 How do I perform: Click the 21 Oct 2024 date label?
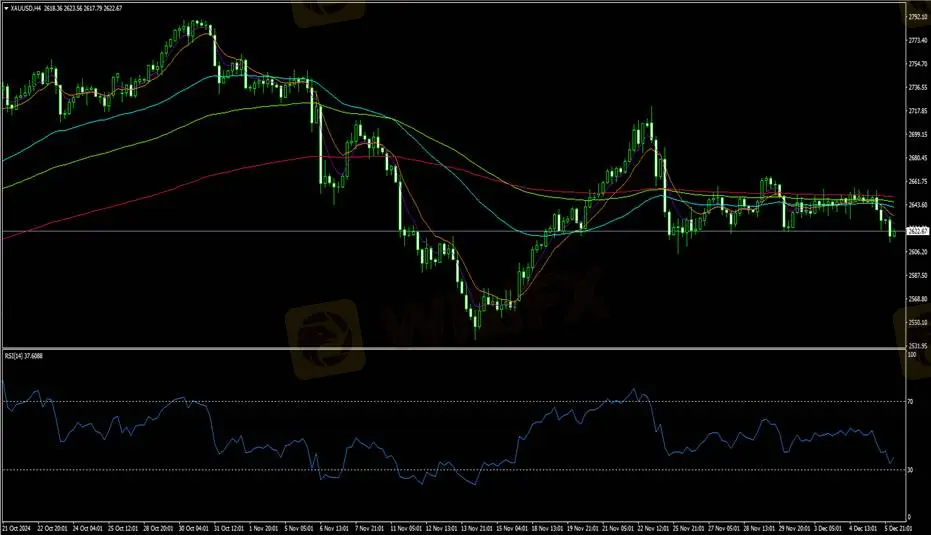[16, 528]
